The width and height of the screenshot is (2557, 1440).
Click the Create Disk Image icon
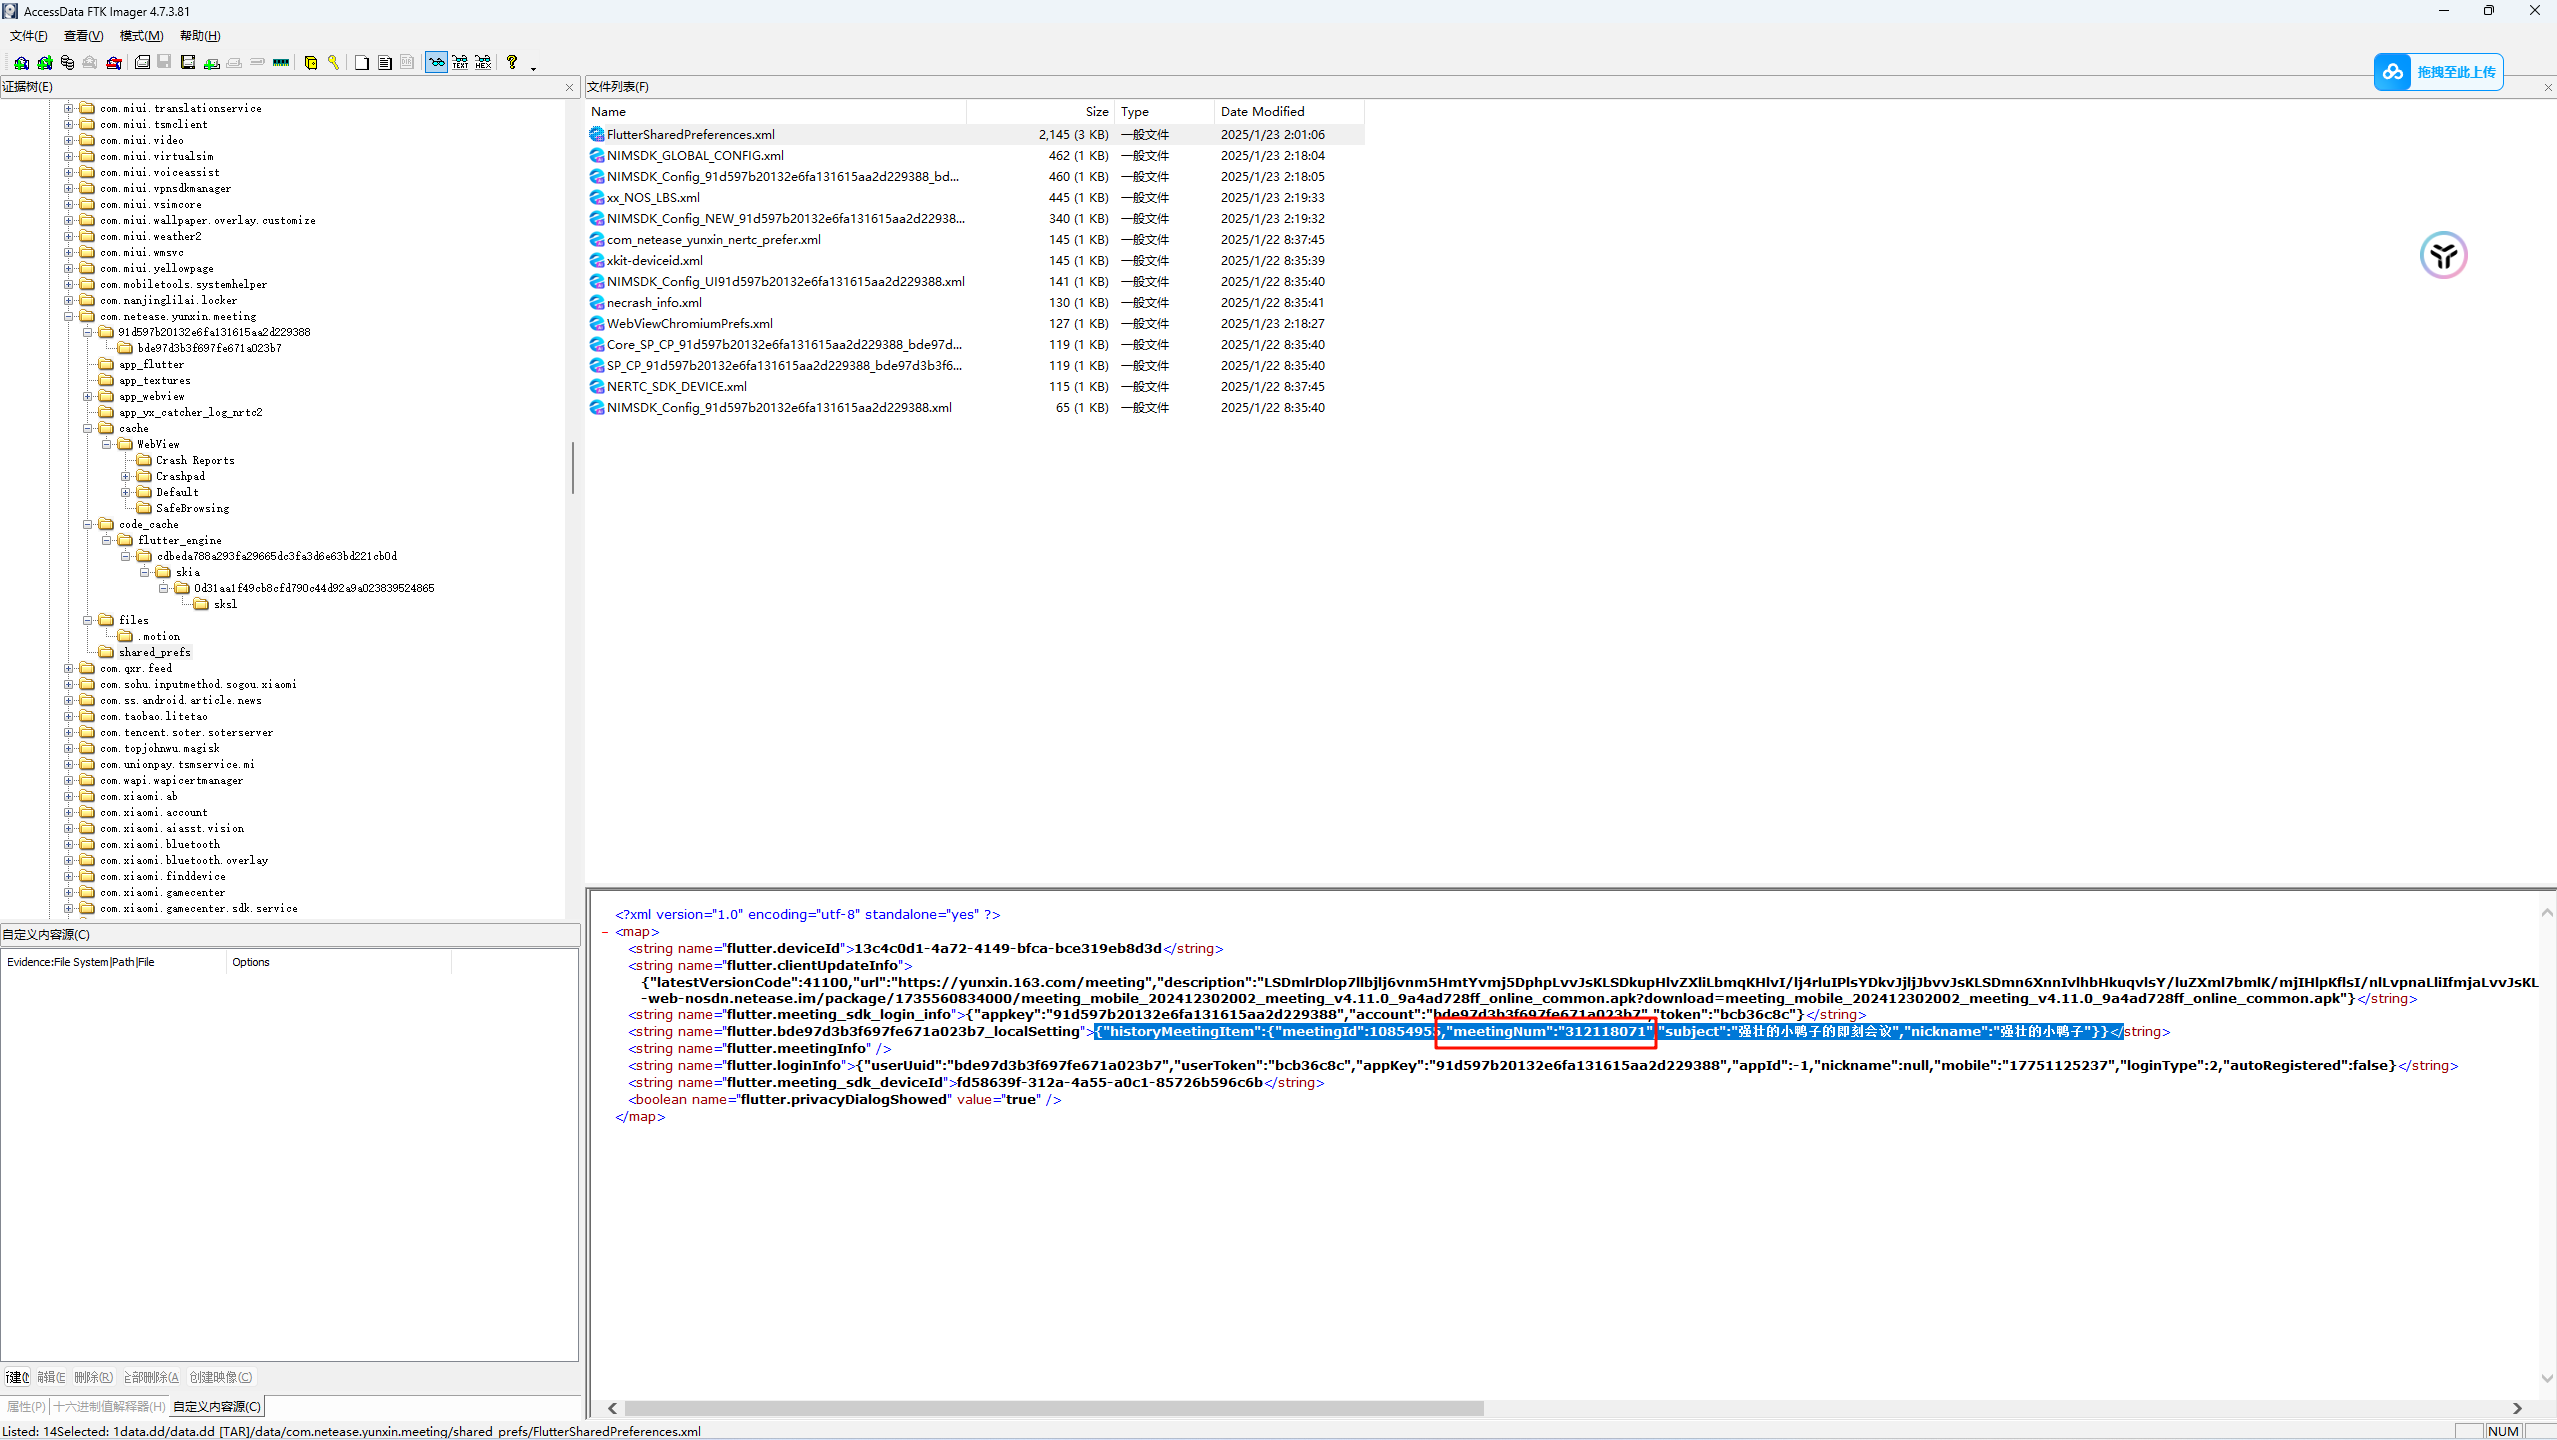click(x=143, y=62)
